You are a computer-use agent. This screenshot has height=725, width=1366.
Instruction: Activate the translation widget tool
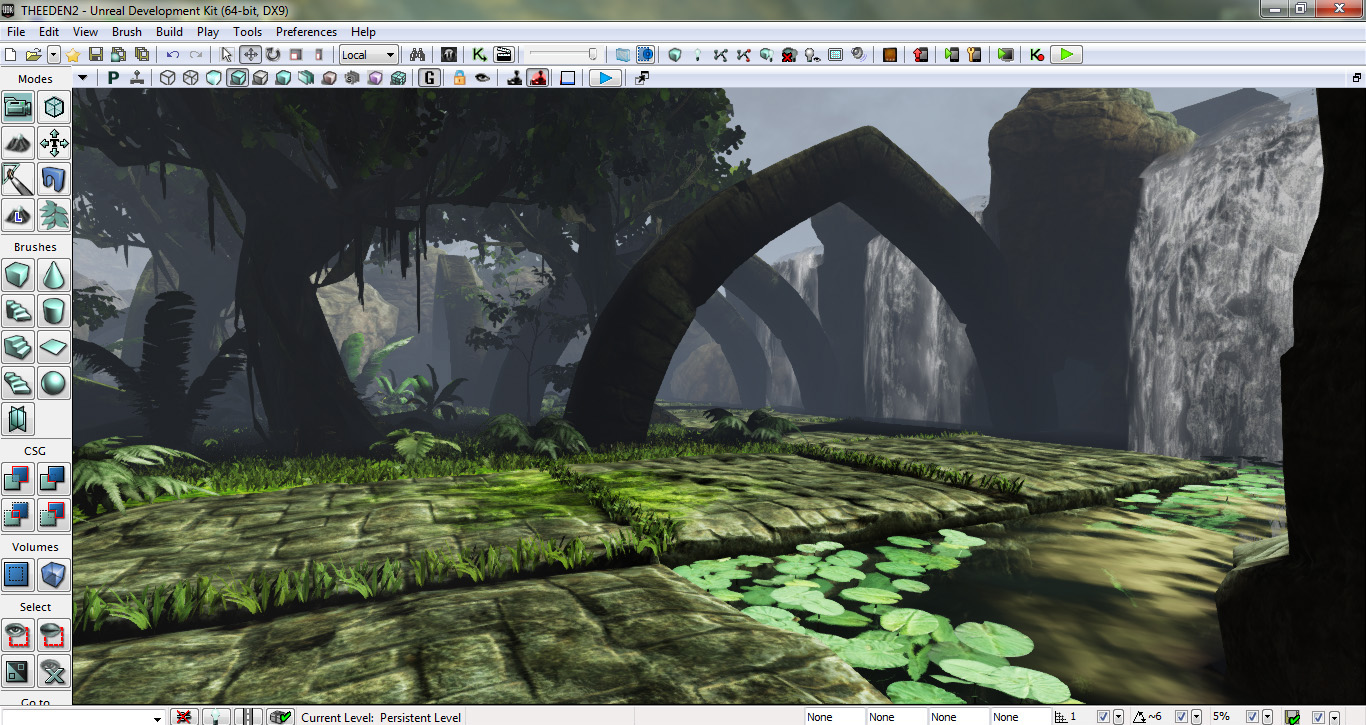coord(250,54)
